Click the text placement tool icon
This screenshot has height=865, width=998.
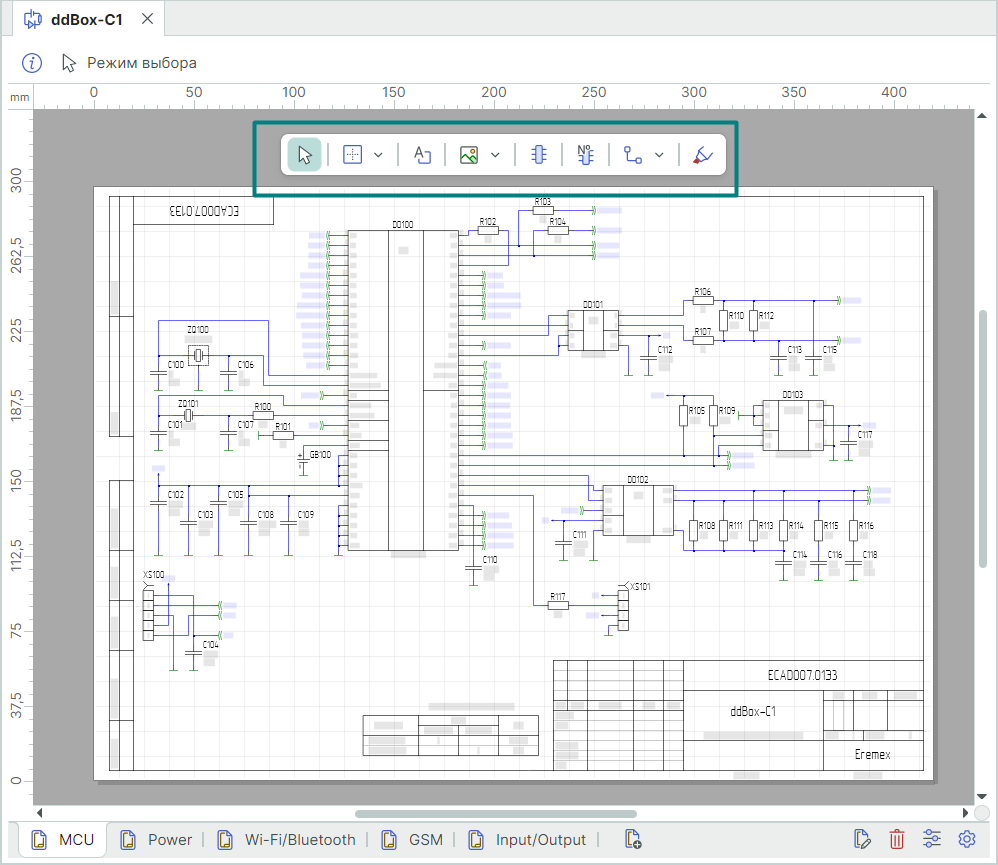tap(422, 155)
